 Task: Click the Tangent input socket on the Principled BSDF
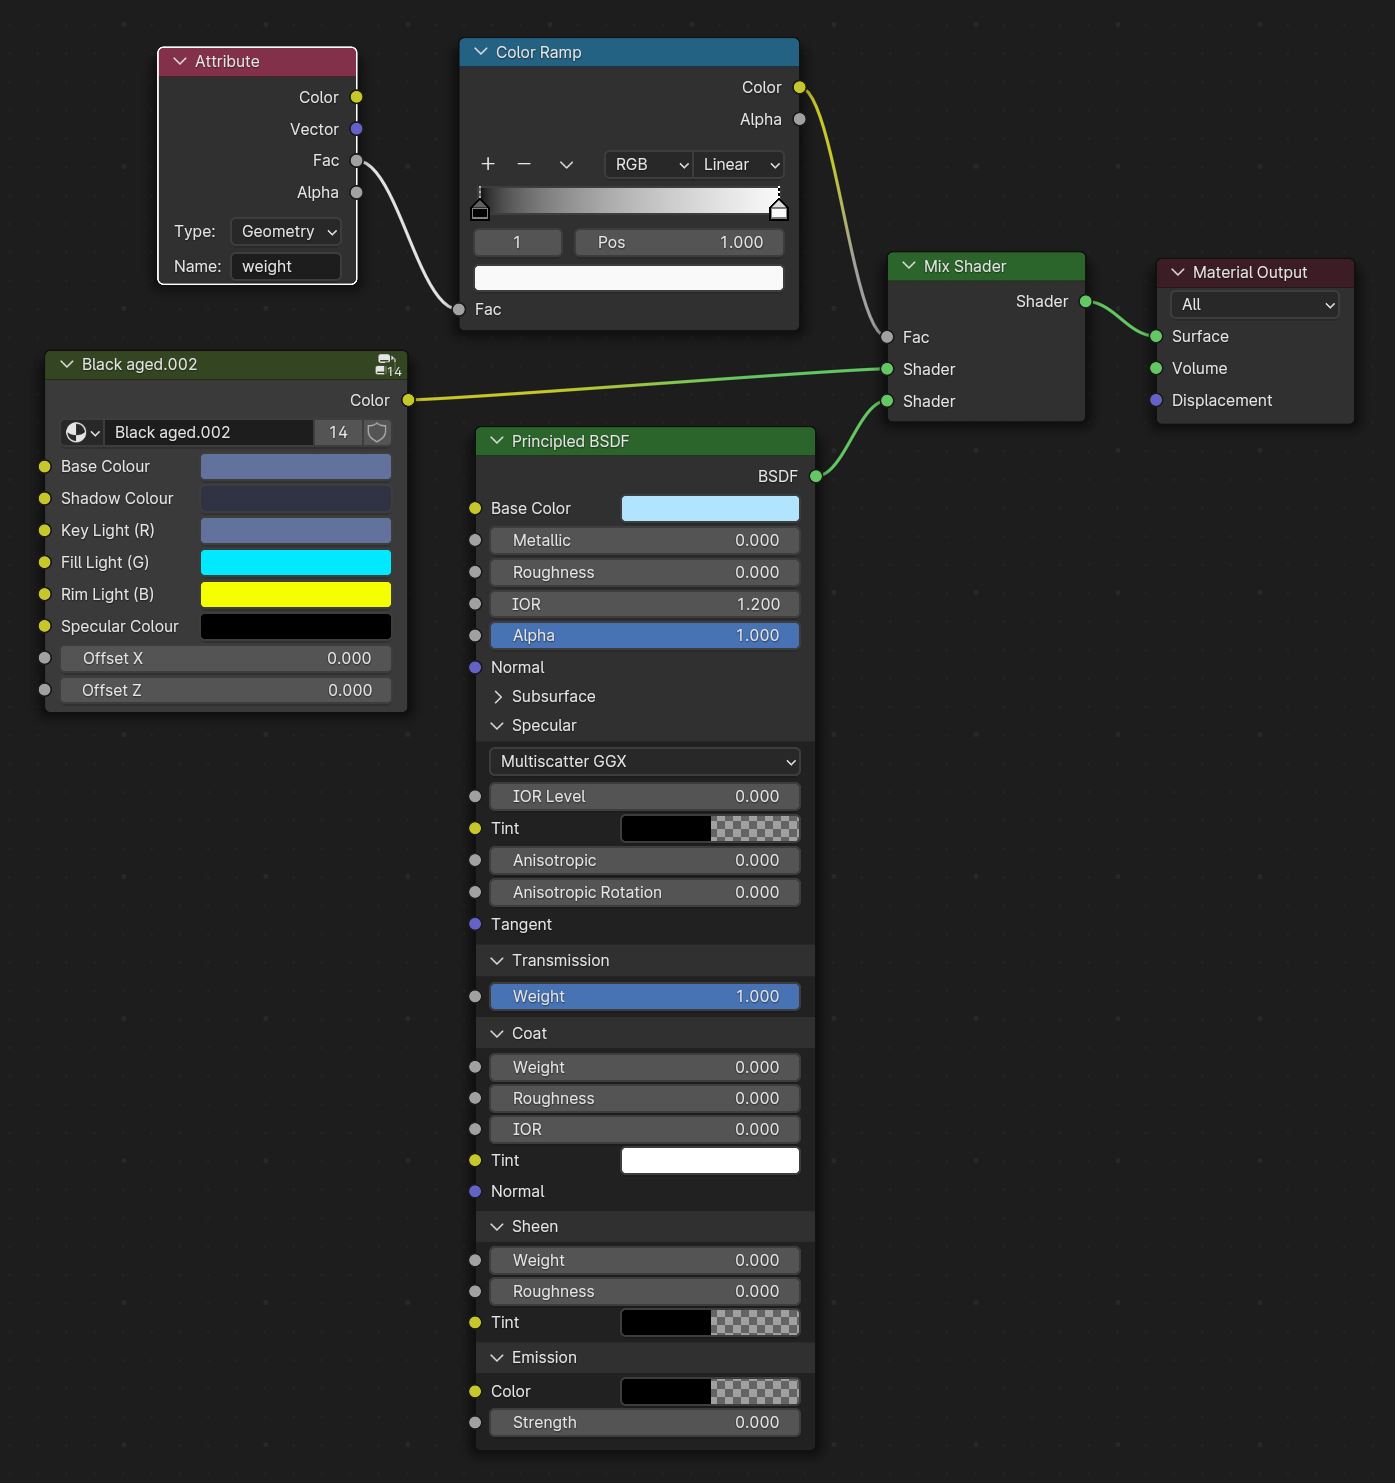pos(475,924)
